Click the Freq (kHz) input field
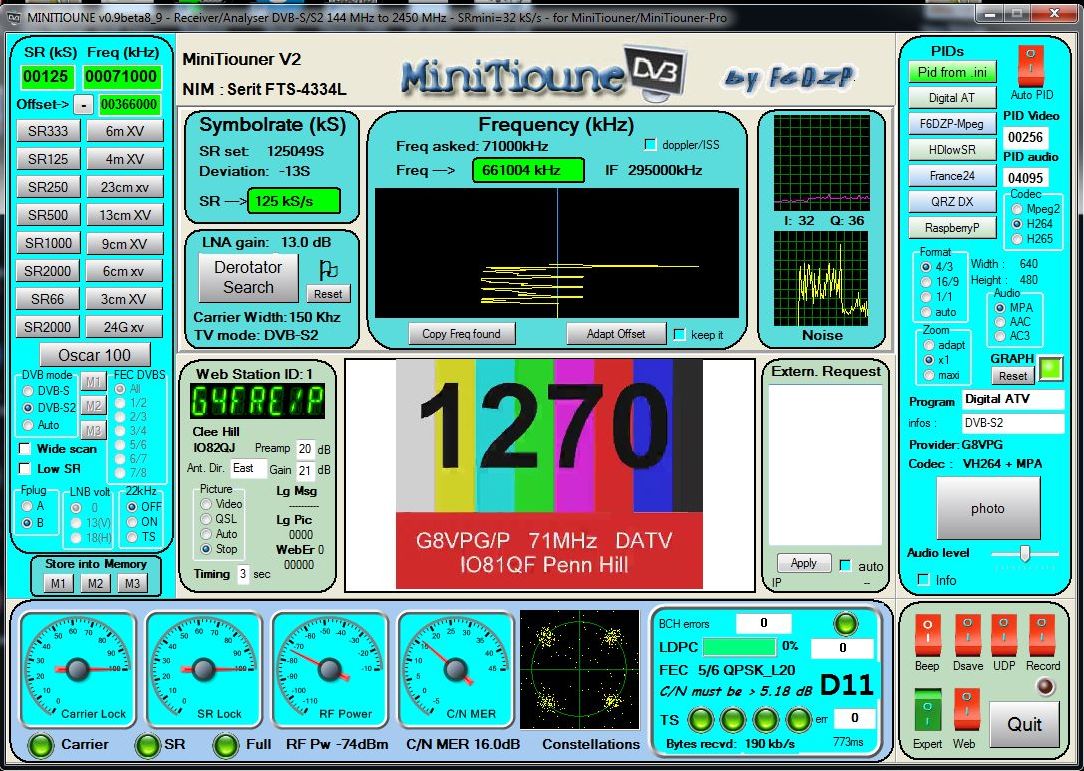This screenshot has height=771, width=1084. click(121, 76)
